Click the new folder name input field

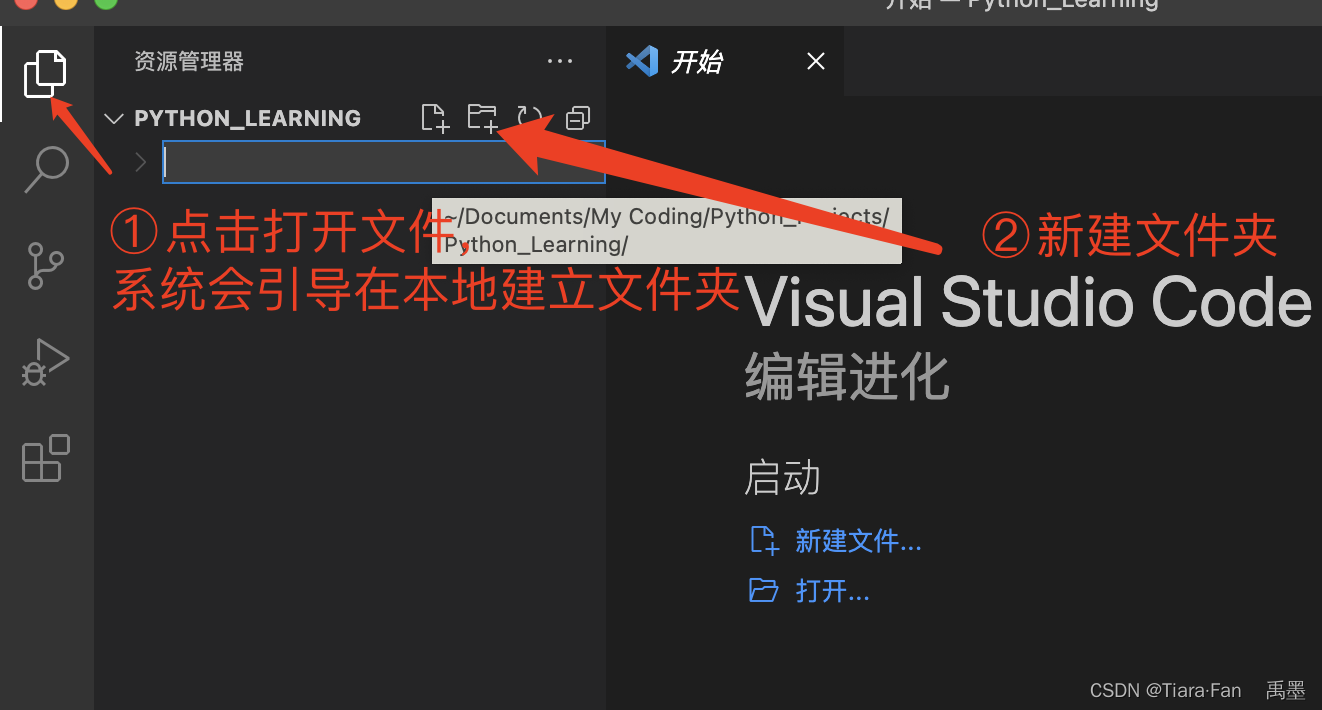(384, 162)
